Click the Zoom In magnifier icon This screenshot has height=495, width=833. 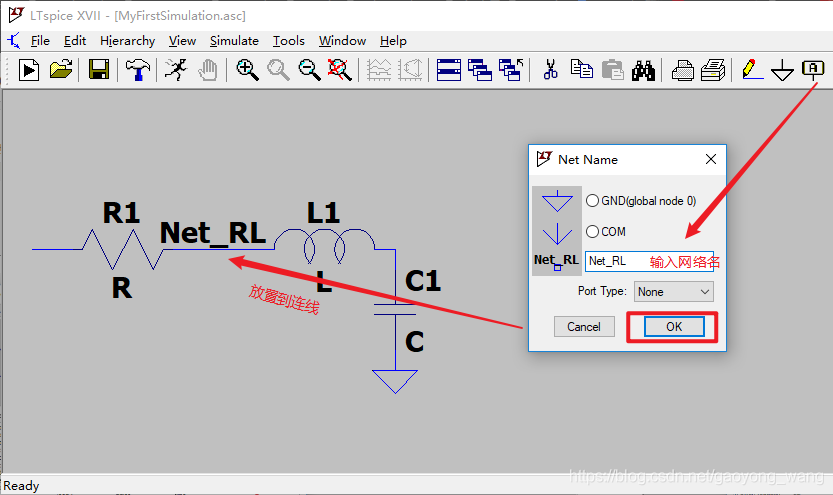coord(247,70)
